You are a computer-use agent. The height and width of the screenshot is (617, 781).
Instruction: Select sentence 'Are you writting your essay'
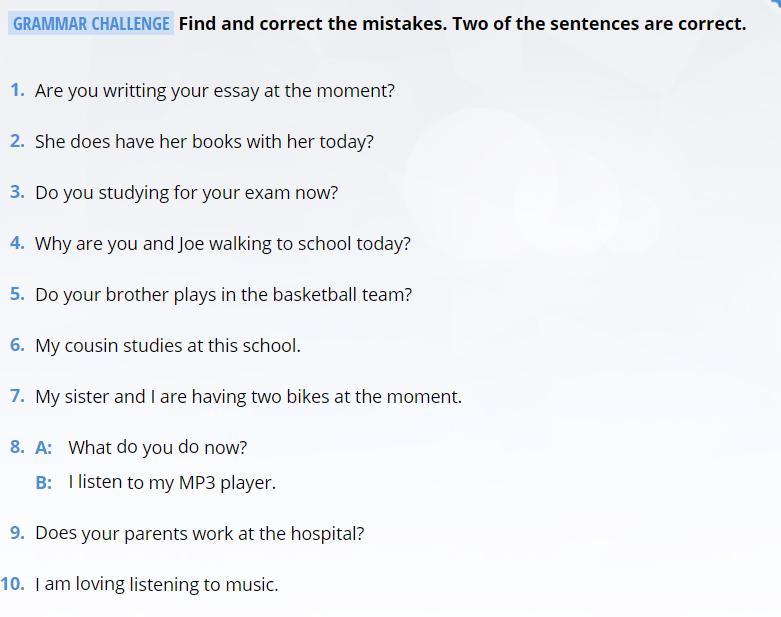point(214,91)
